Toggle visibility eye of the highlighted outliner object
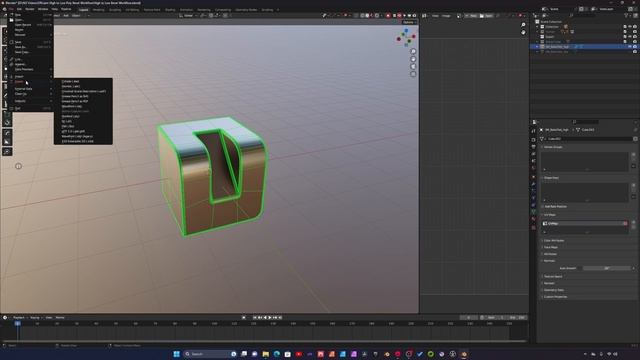Screen dimensions: 640x360 pyautogui.click(x=630, y=47)
